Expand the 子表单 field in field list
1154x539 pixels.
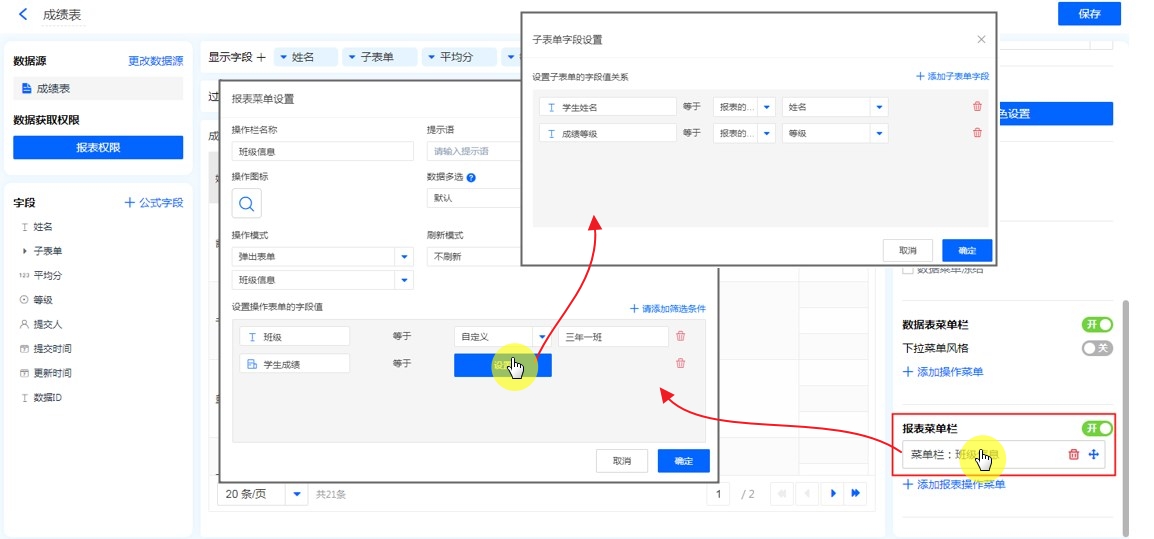[25, 251]
